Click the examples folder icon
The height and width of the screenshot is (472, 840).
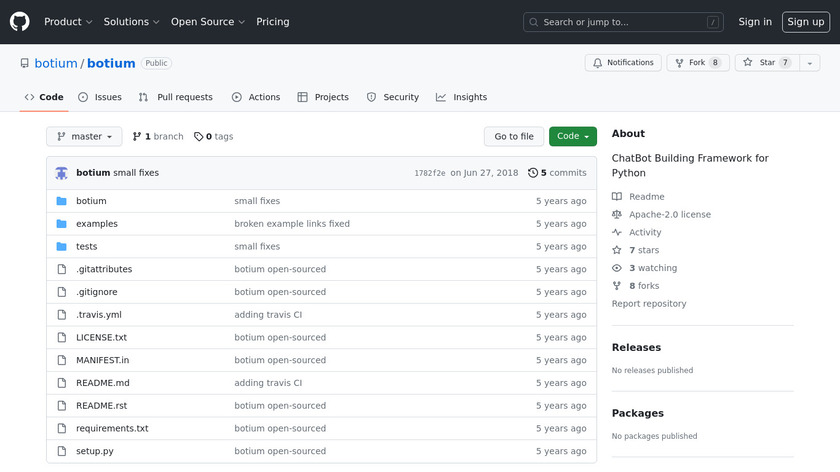(62, 224)
